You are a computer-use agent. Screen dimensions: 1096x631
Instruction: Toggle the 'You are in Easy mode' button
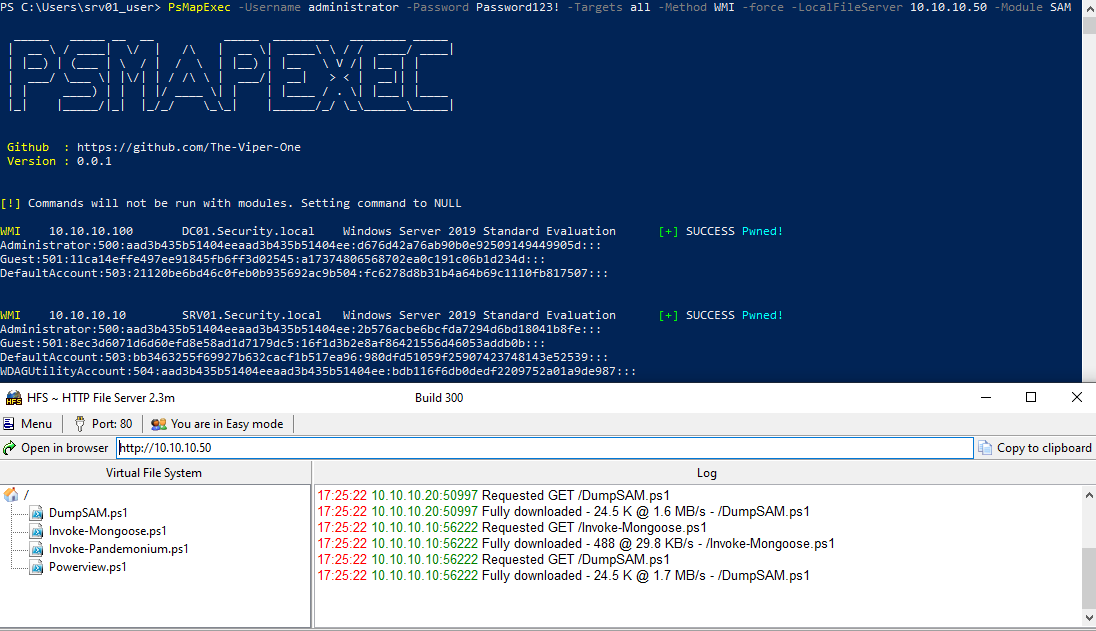tap(217, 423)
